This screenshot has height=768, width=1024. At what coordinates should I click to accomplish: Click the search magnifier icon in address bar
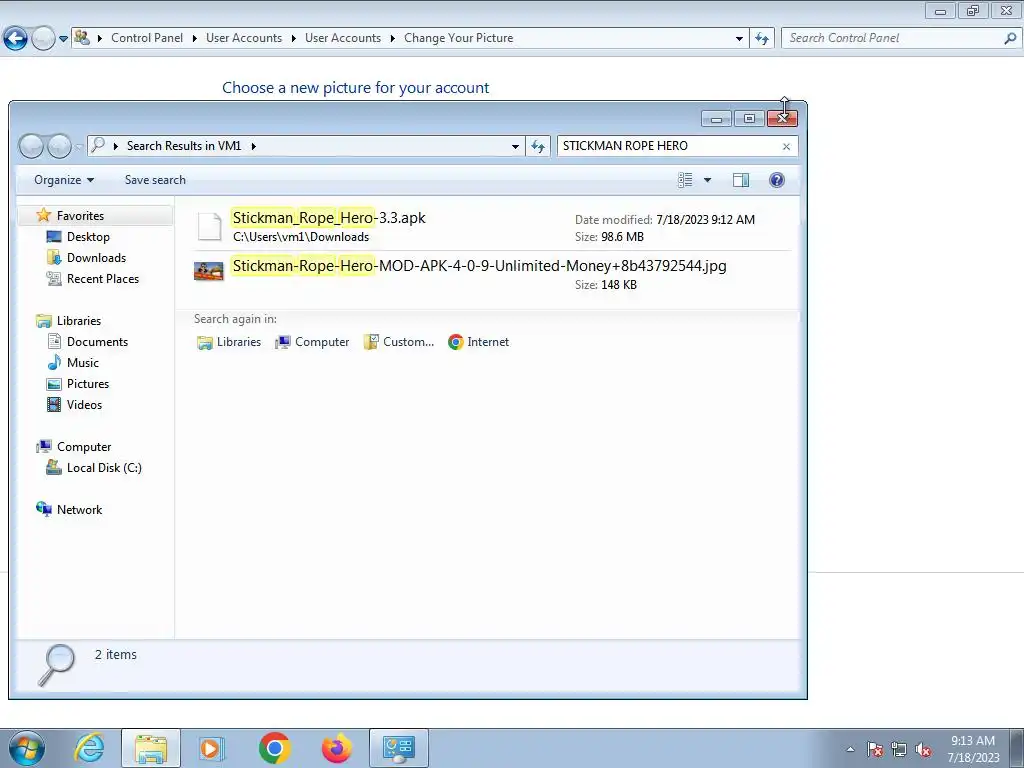pos(98,145)
